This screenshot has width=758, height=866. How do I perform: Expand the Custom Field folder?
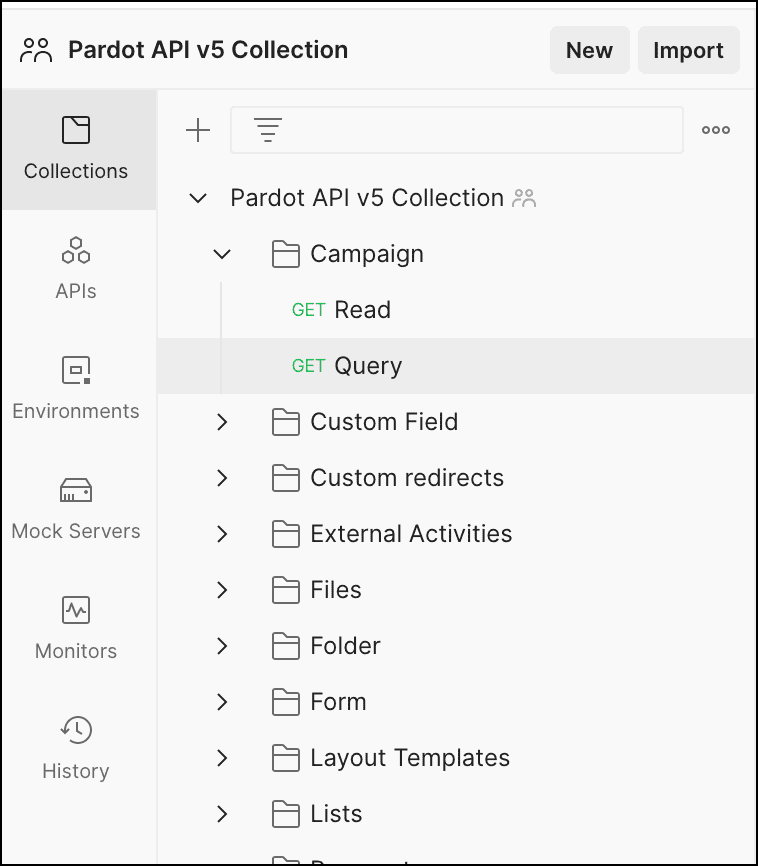[222, 422]
